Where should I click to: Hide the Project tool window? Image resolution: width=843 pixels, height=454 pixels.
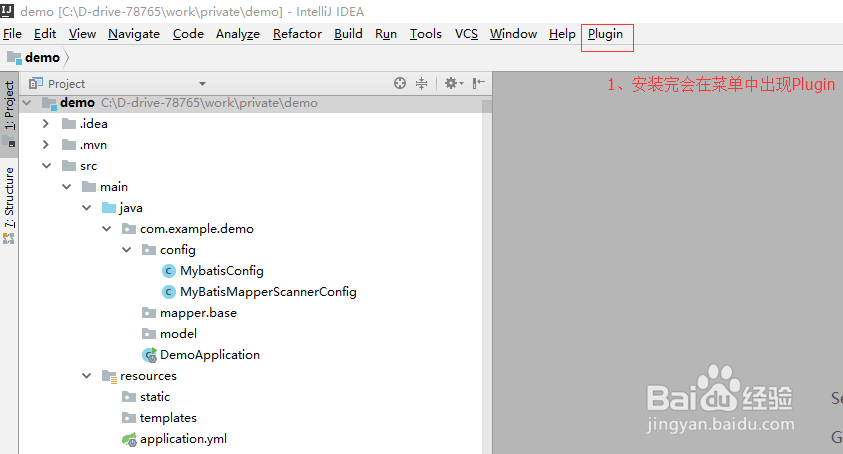point(478,83)
